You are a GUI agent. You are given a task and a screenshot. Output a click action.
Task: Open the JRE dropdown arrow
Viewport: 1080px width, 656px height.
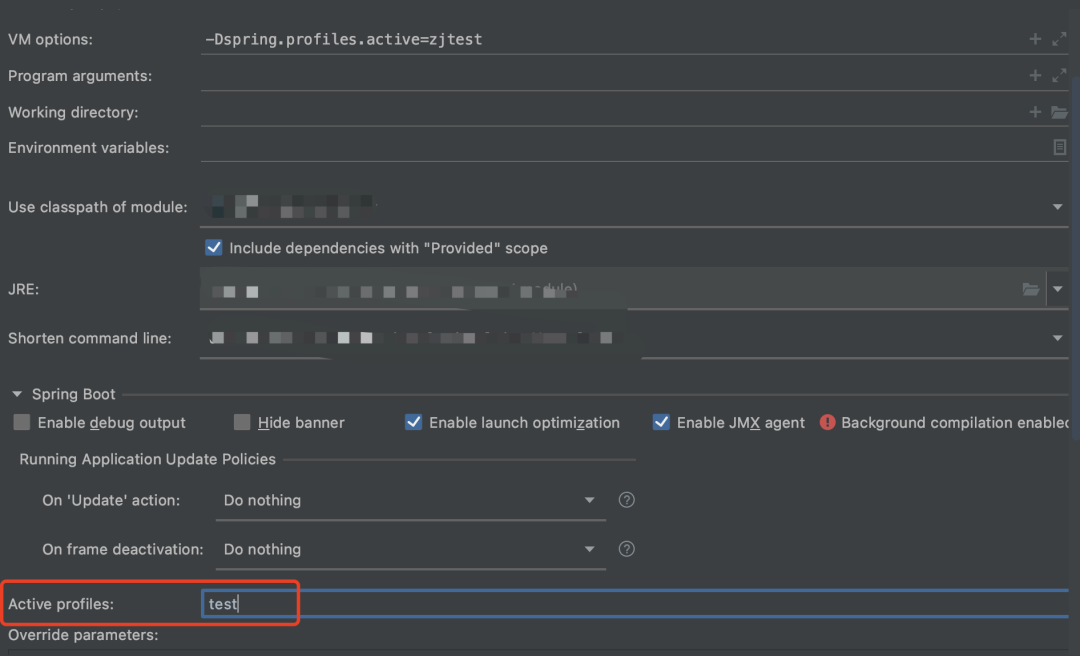pyautogui.click(x=1057, y=289)
